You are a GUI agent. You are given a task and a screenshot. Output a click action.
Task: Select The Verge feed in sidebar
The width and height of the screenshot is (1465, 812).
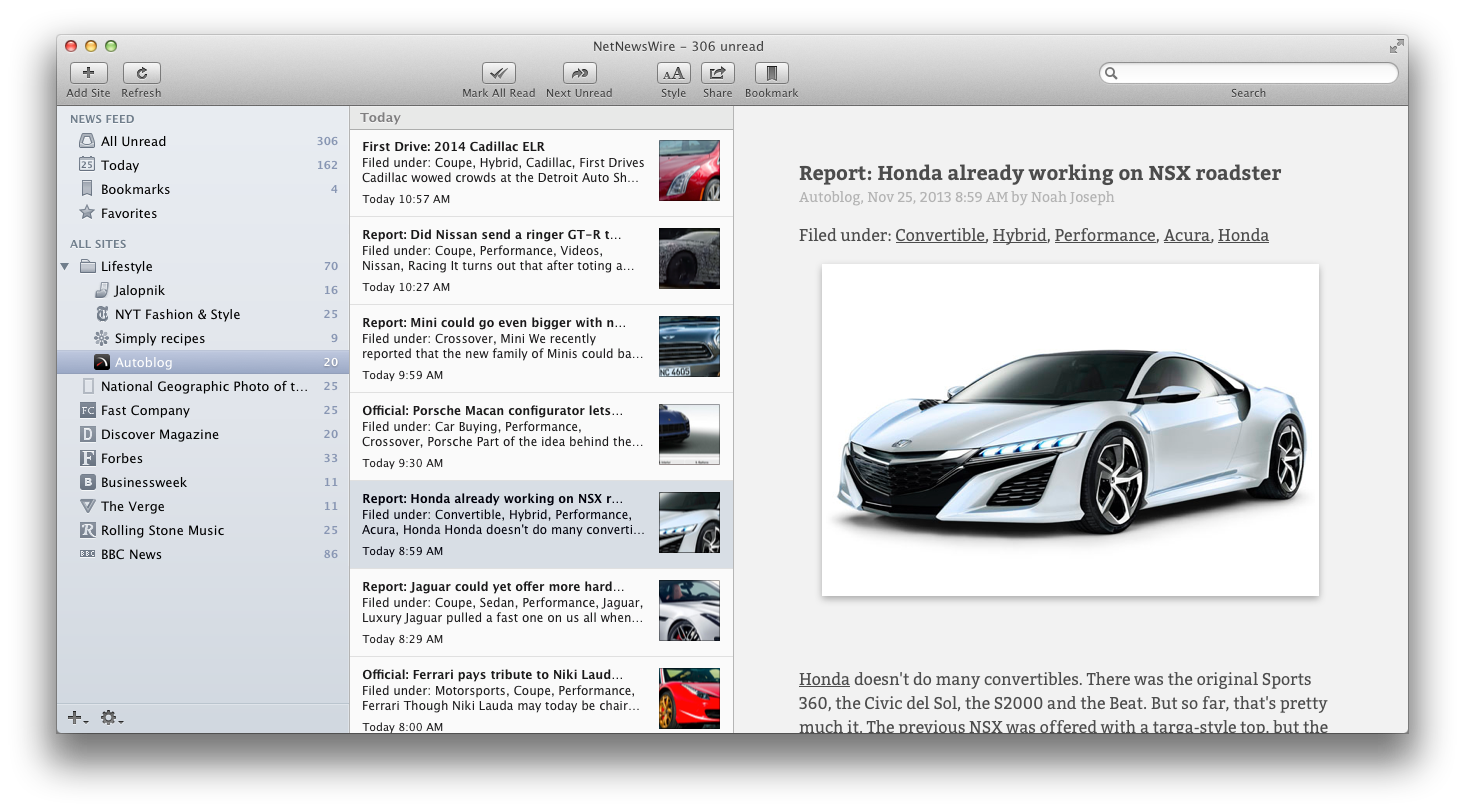click(x=132, y=506)
